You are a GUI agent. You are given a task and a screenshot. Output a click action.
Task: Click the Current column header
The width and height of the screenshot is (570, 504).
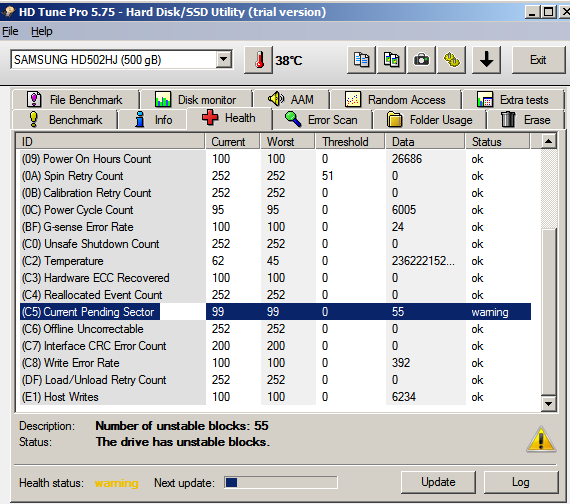pyautogui.click(x=233, y=141)
